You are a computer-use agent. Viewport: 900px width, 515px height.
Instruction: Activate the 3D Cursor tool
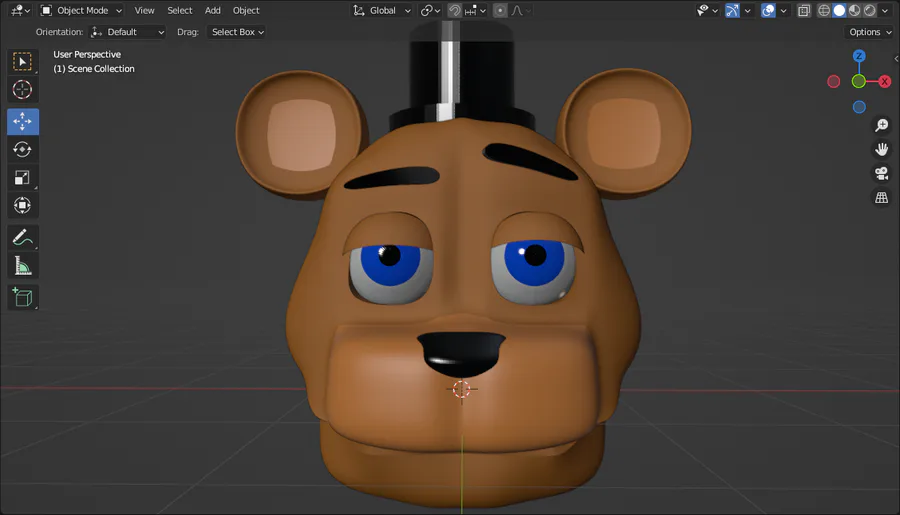(x=23, y=90)
